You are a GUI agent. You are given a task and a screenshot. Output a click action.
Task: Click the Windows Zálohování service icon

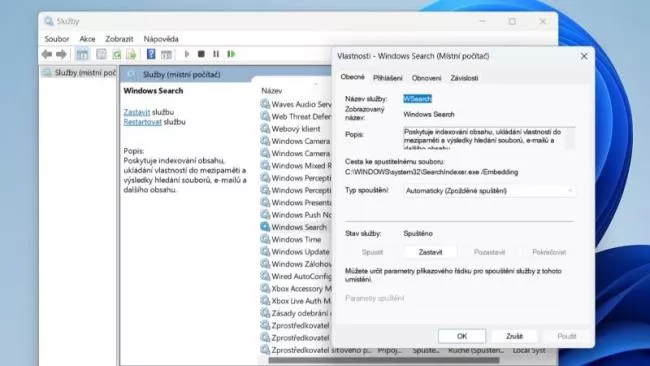(x=265, y=264)
